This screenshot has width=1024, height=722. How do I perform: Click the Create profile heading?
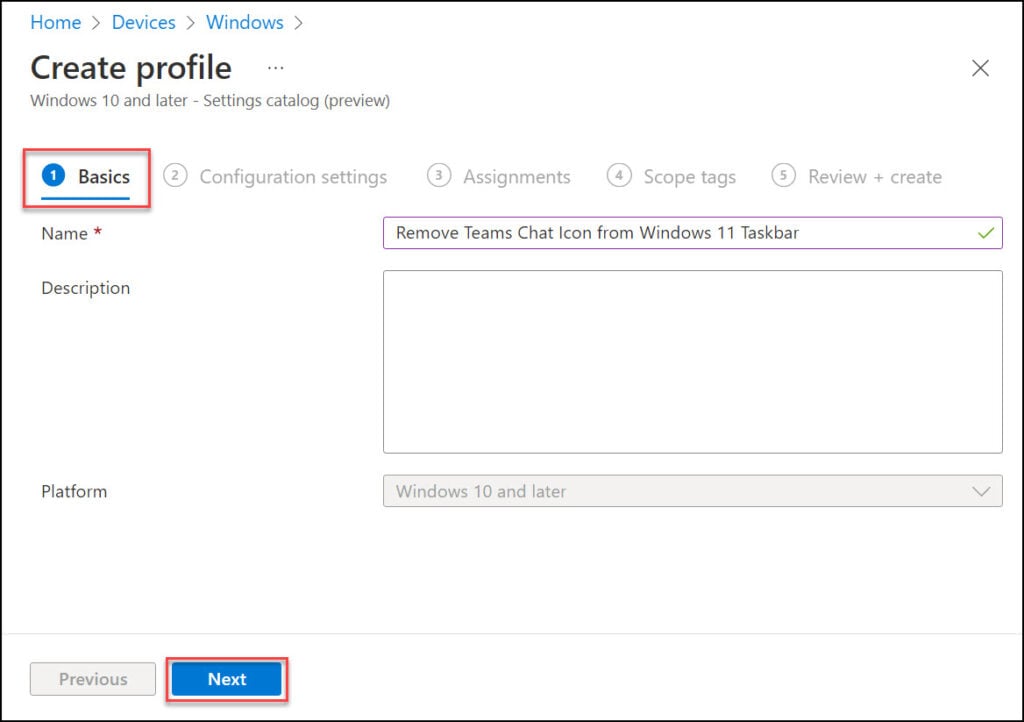pos(131,68)
